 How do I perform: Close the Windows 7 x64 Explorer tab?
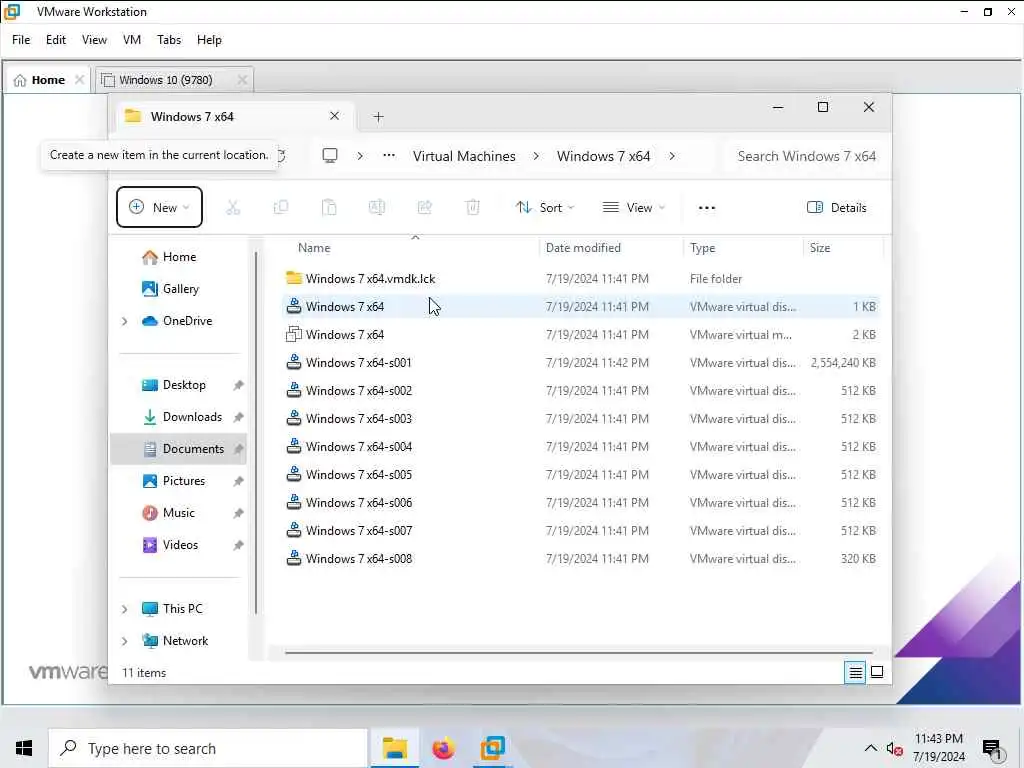pyautogui.click(x=334, y=116)
